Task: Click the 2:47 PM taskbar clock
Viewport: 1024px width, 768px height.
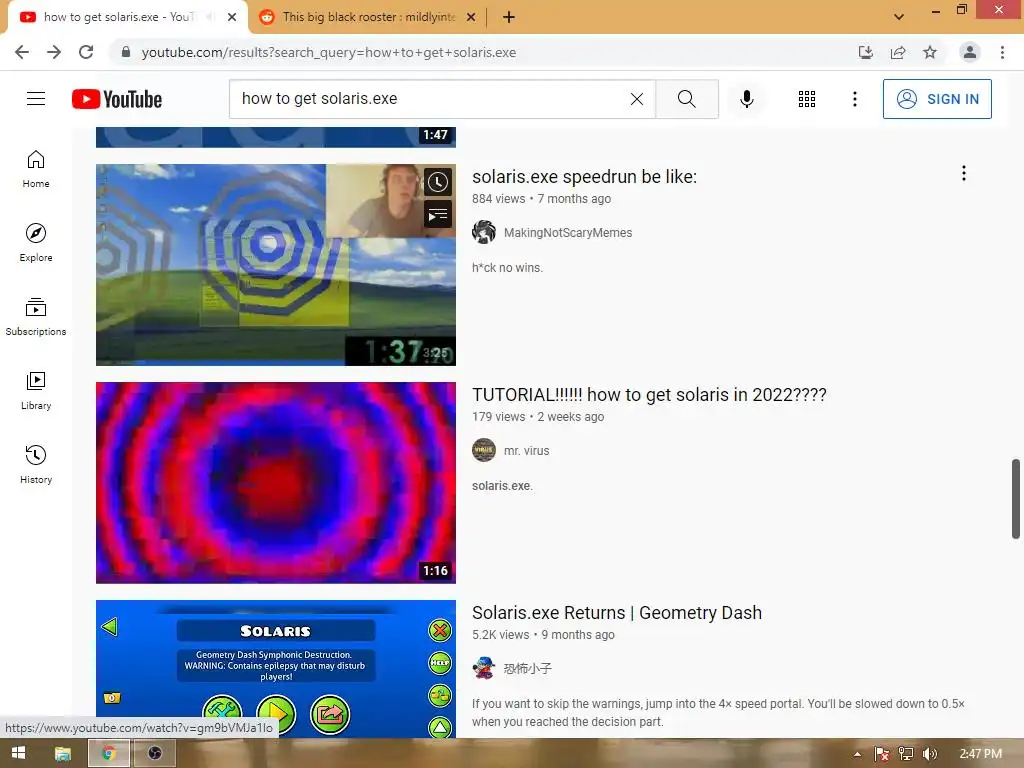Action: tap(980, 754)
